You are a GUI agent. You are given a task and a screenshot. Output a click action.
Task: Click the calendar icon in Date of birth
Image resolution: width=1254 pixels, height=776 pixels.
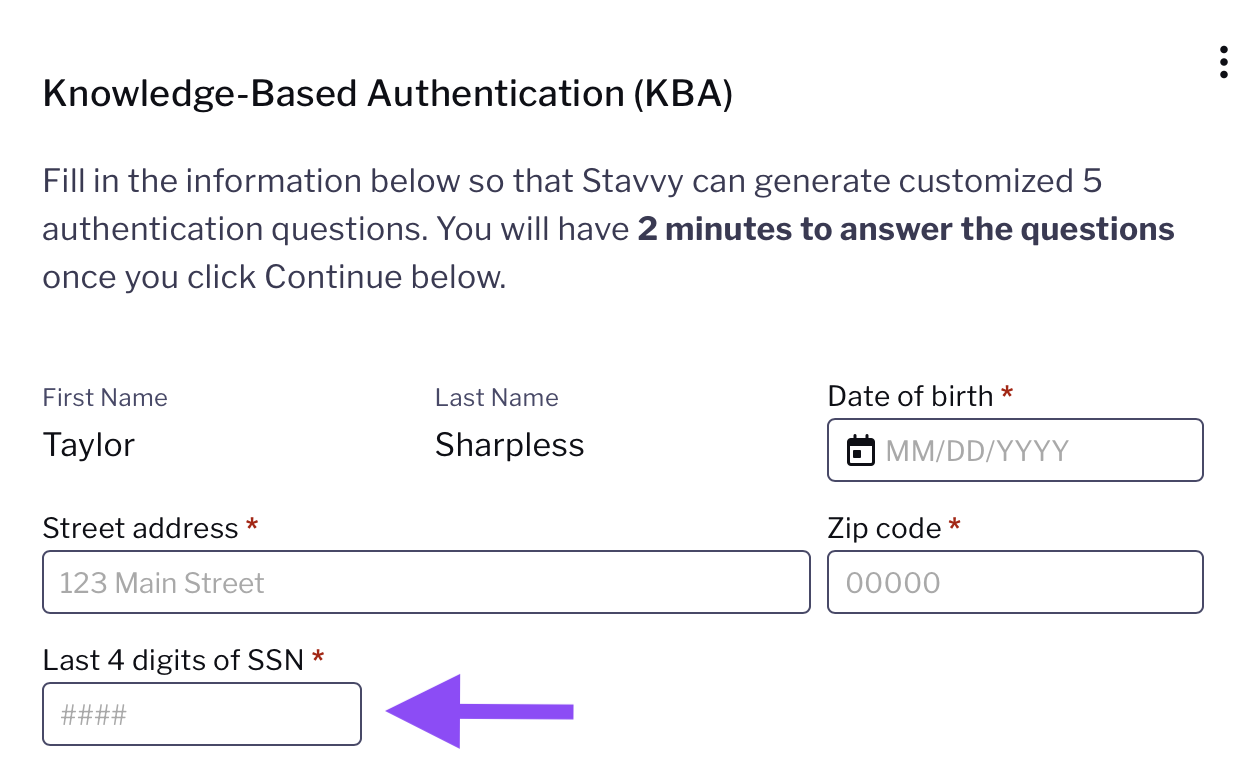tap(860, 451)
